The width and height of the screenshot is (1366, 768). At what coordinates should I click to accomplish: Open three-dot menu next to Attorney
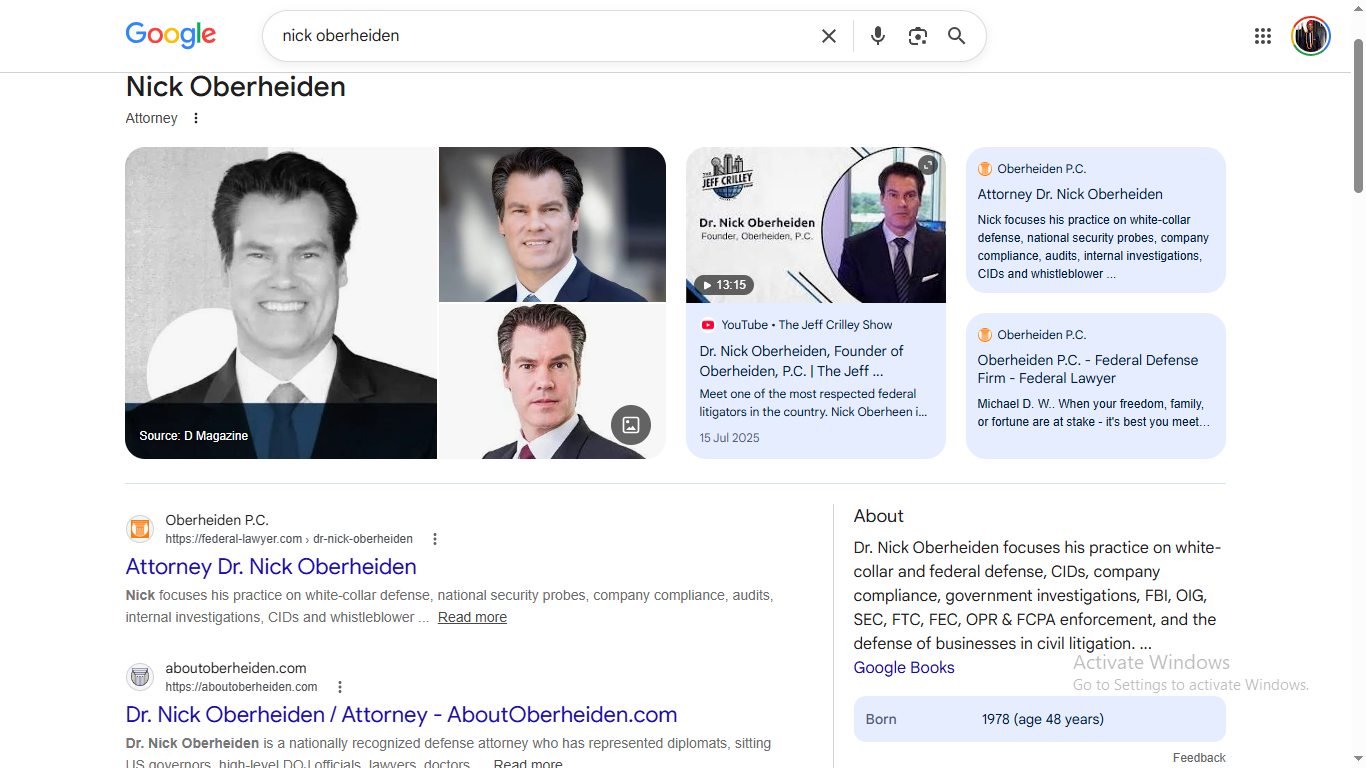tap(196, 118)
